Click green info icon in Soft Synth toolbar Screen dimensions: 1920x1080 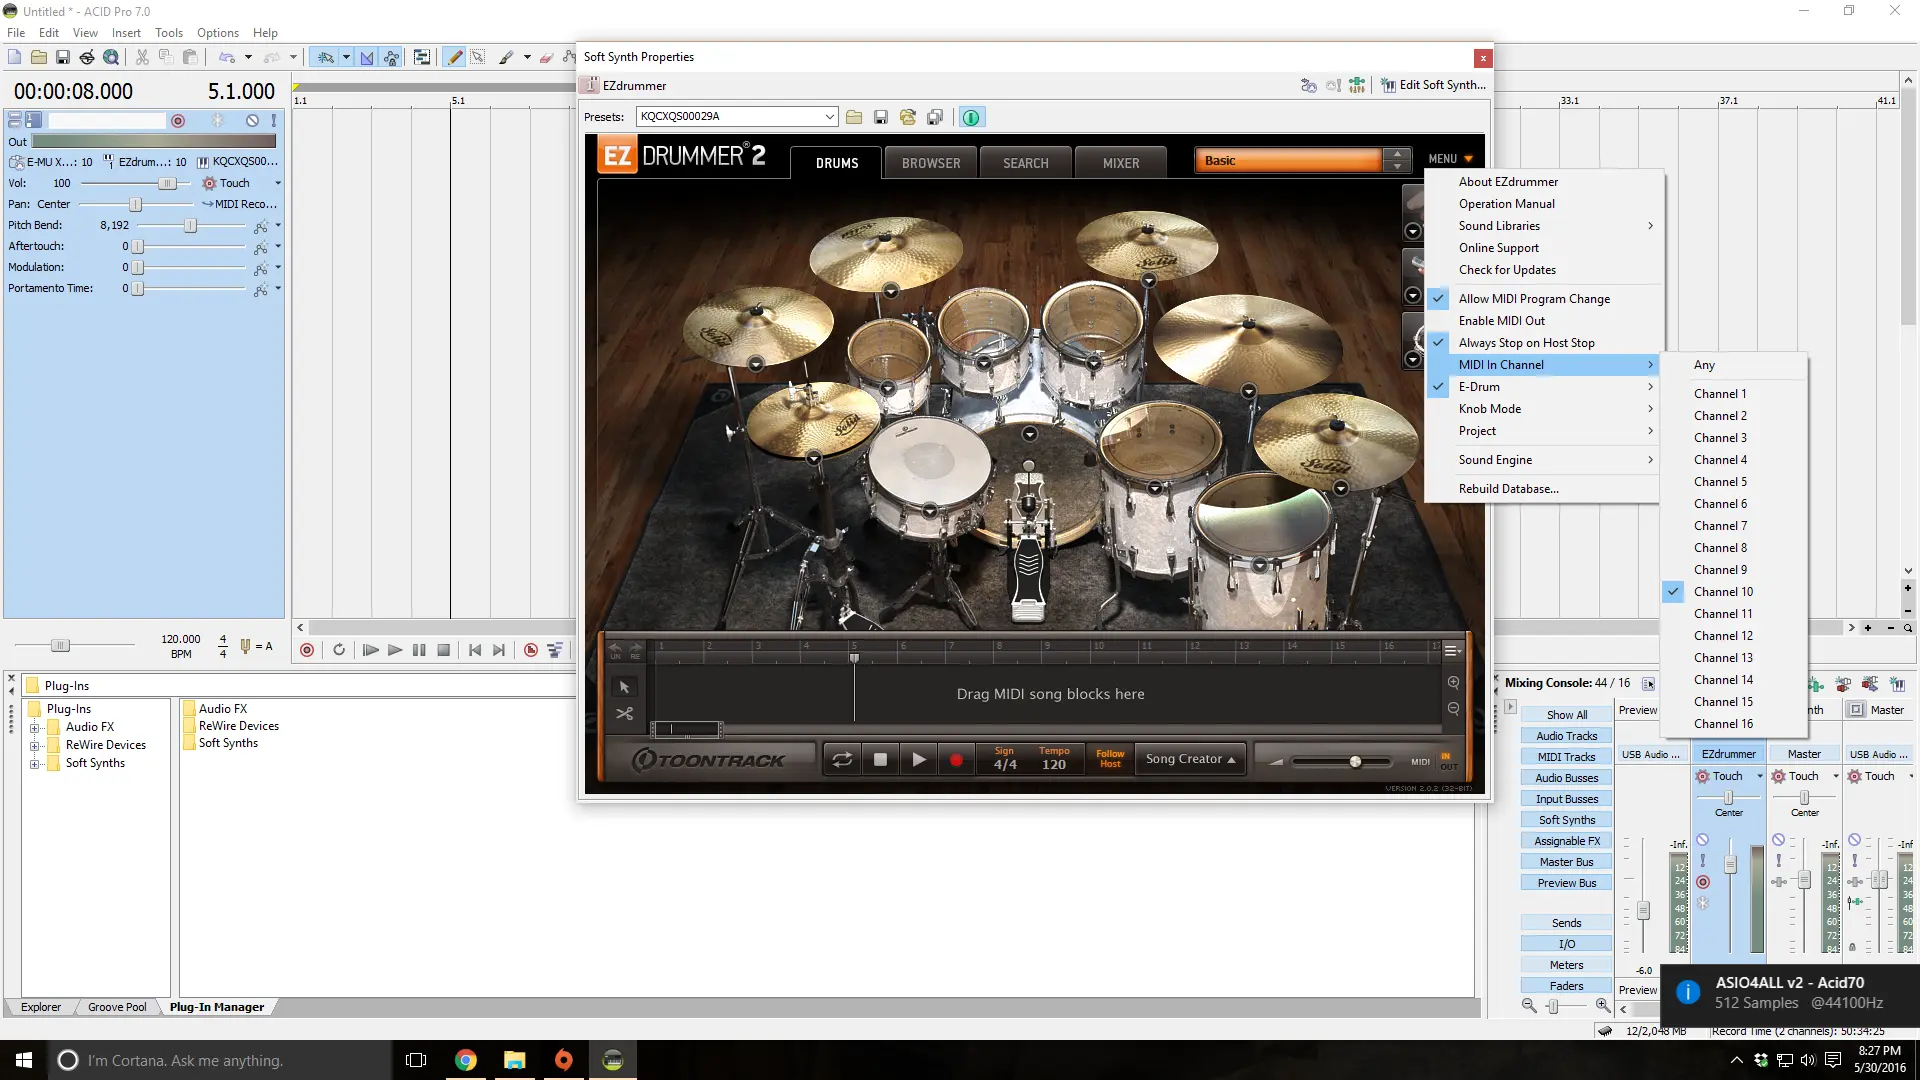click(971, 117)
